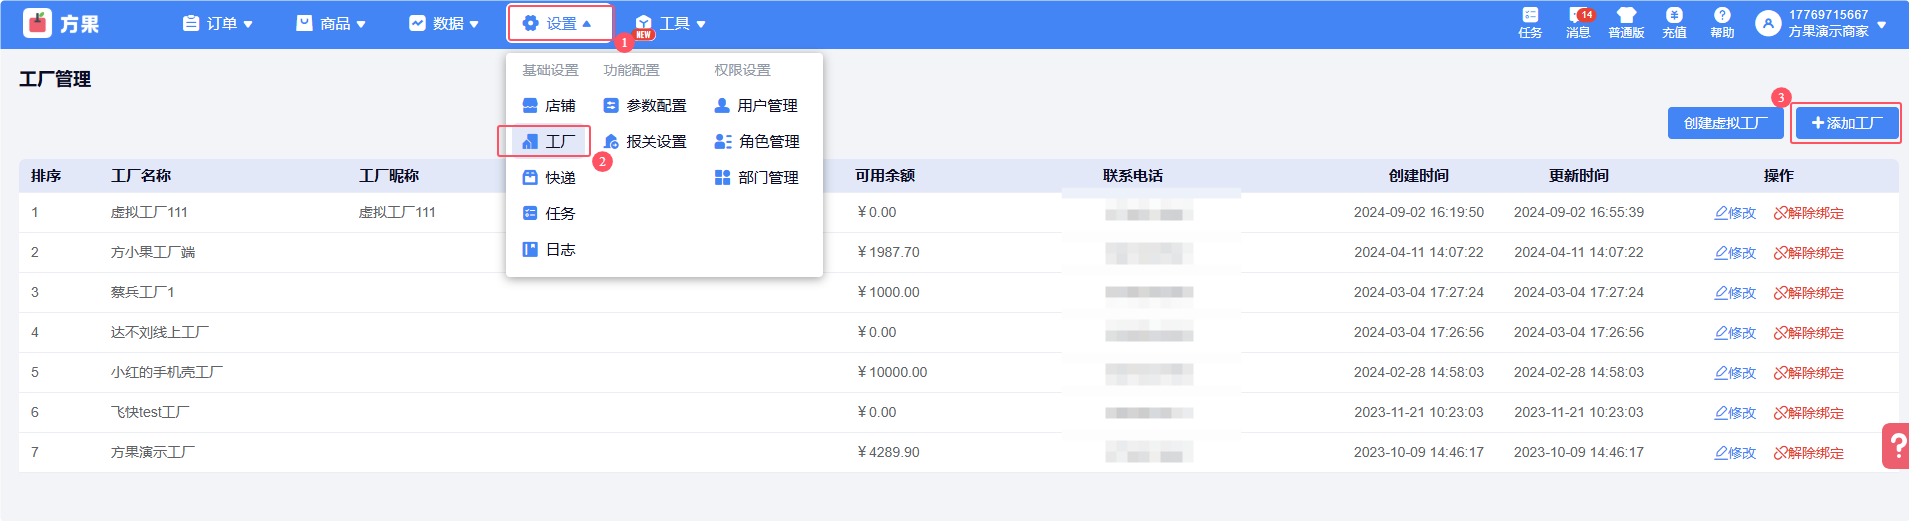
Task: Open the 充值 recharge icon
Action: (x=1674, y=16)
